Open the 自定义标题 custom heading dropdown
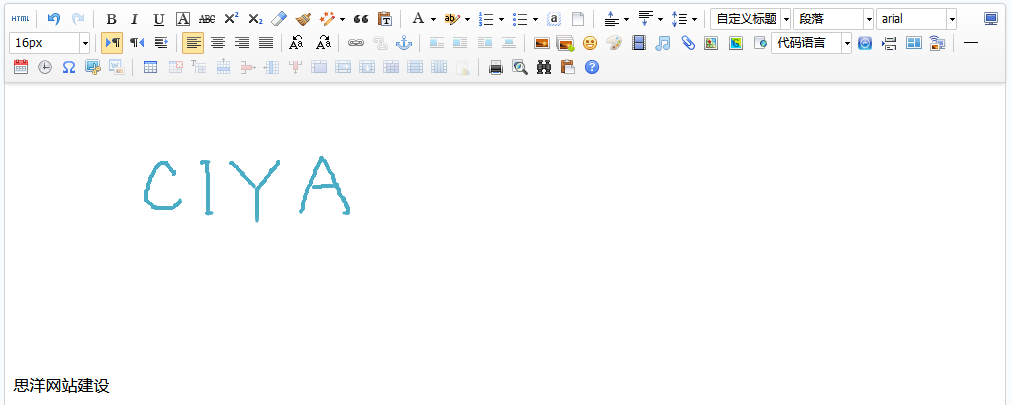Screen dimensions: 1012x405 tap(785, 19)
